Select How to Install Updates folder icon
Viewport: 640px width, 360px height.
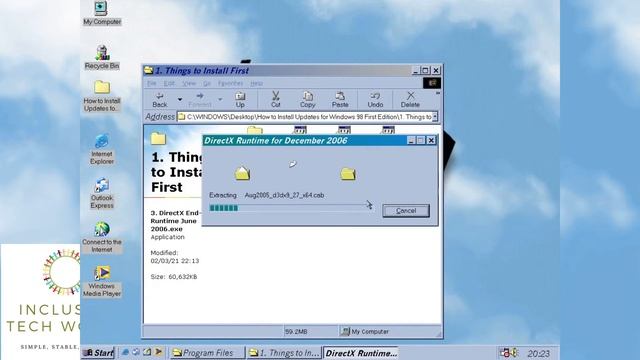point(102,96)
